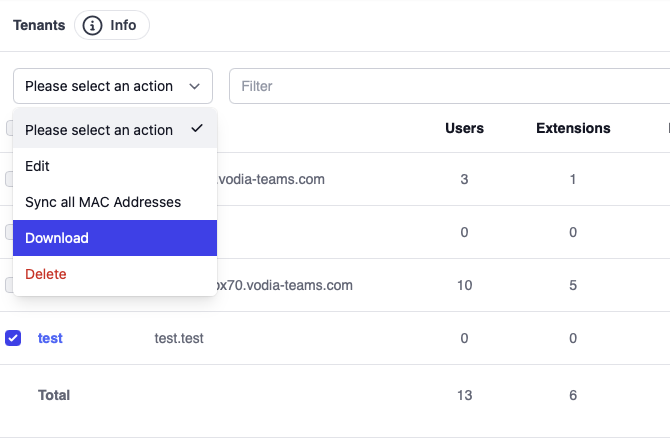Viewport: 670px width, 443px height.
Task: Click the Tenants page heading
Action: point(39,26)
